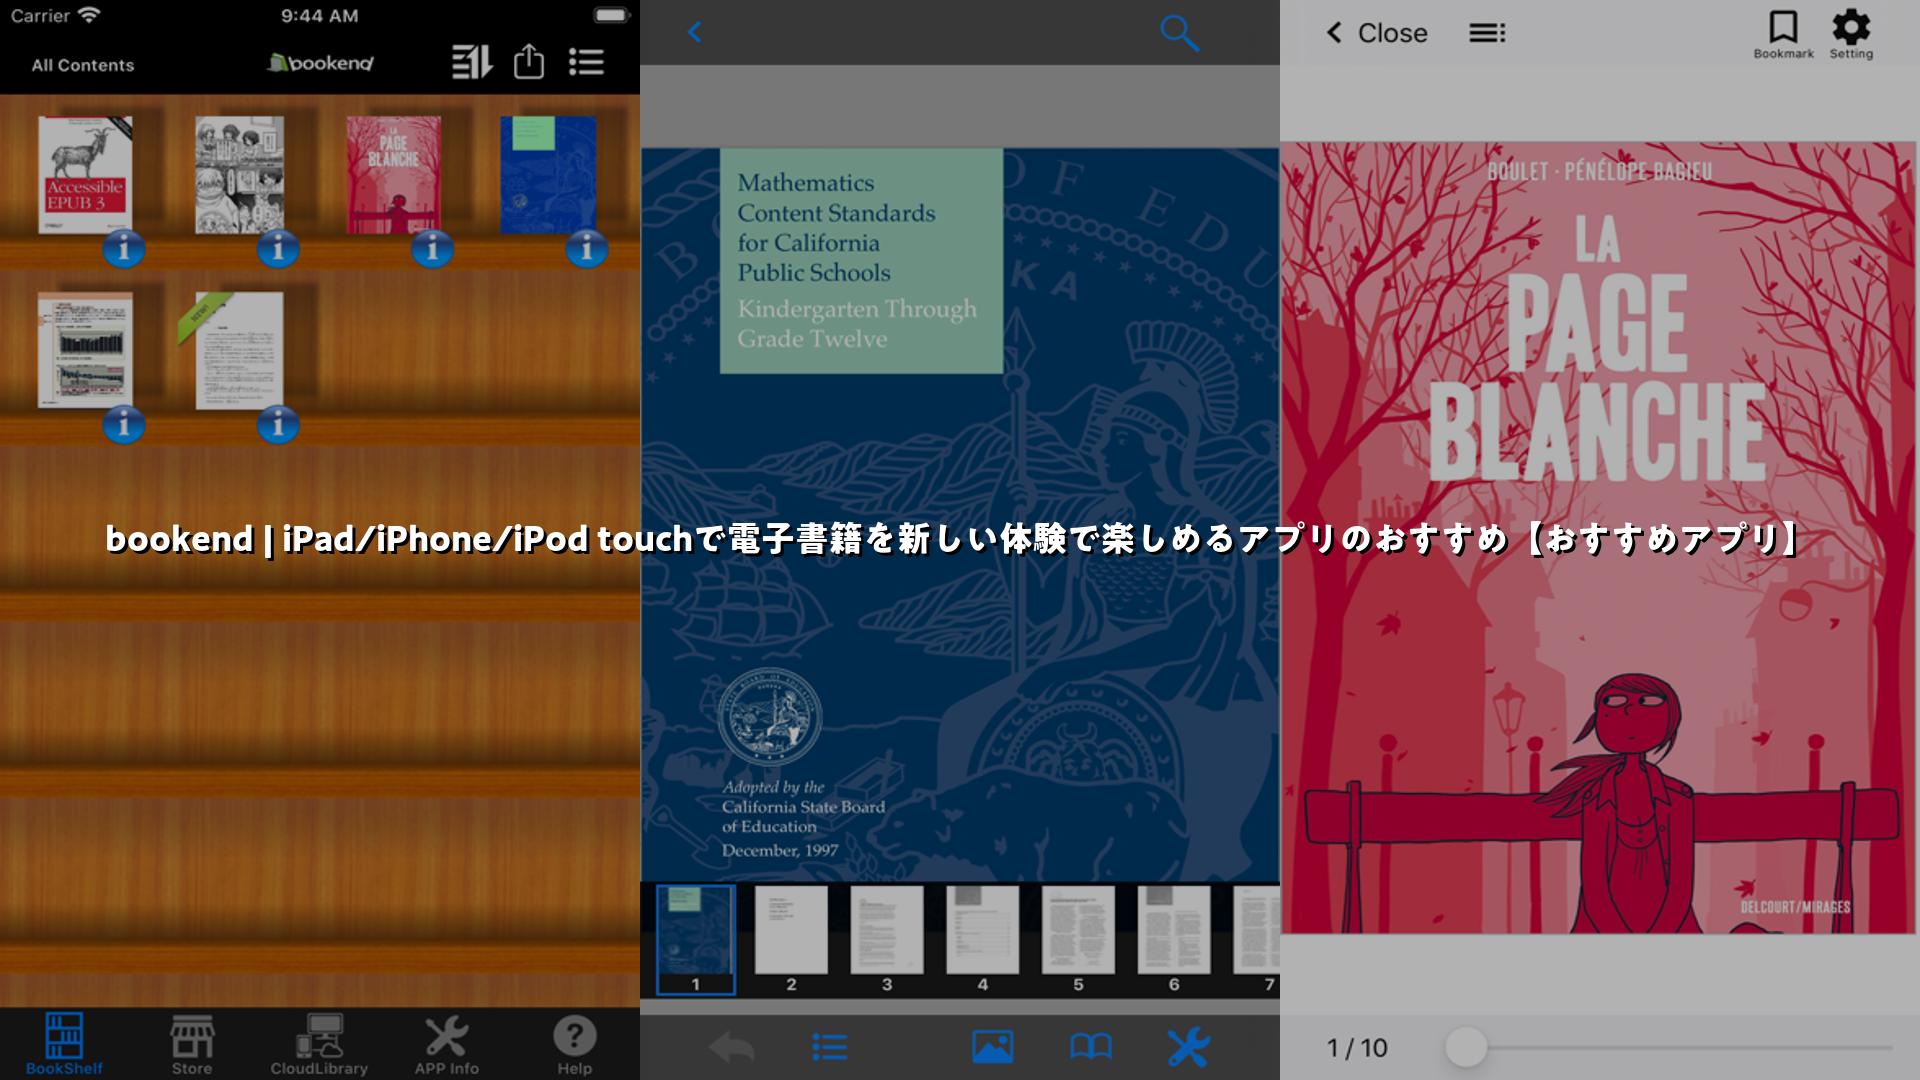Open tools wrench icon in PDF toolbar
The height and width of the screenshot is (1080, 1920).
(x=1188, y=1047)
